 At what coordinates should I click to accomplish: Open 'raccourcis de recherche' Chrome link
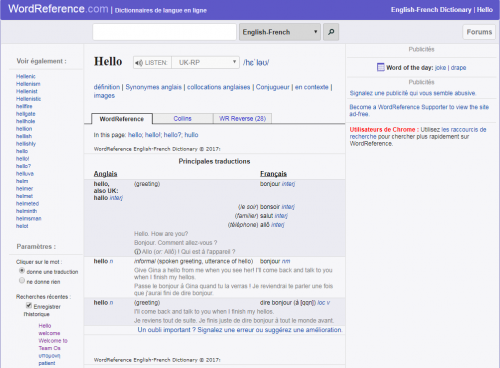click(x=418, y=133)
